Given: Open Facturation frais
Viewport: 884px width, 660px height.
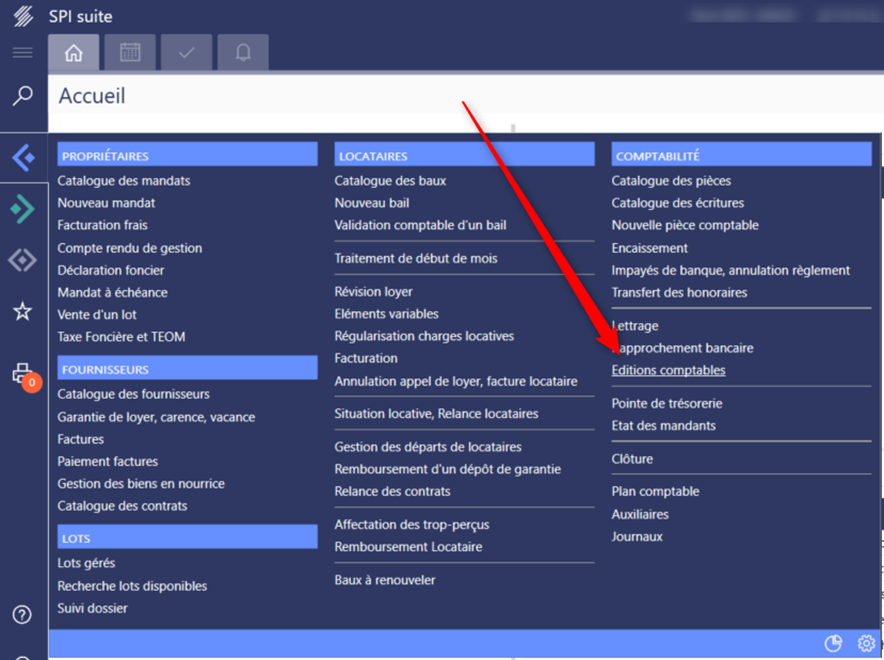Looking at the screenshot, I should click(x=102, y=225).
